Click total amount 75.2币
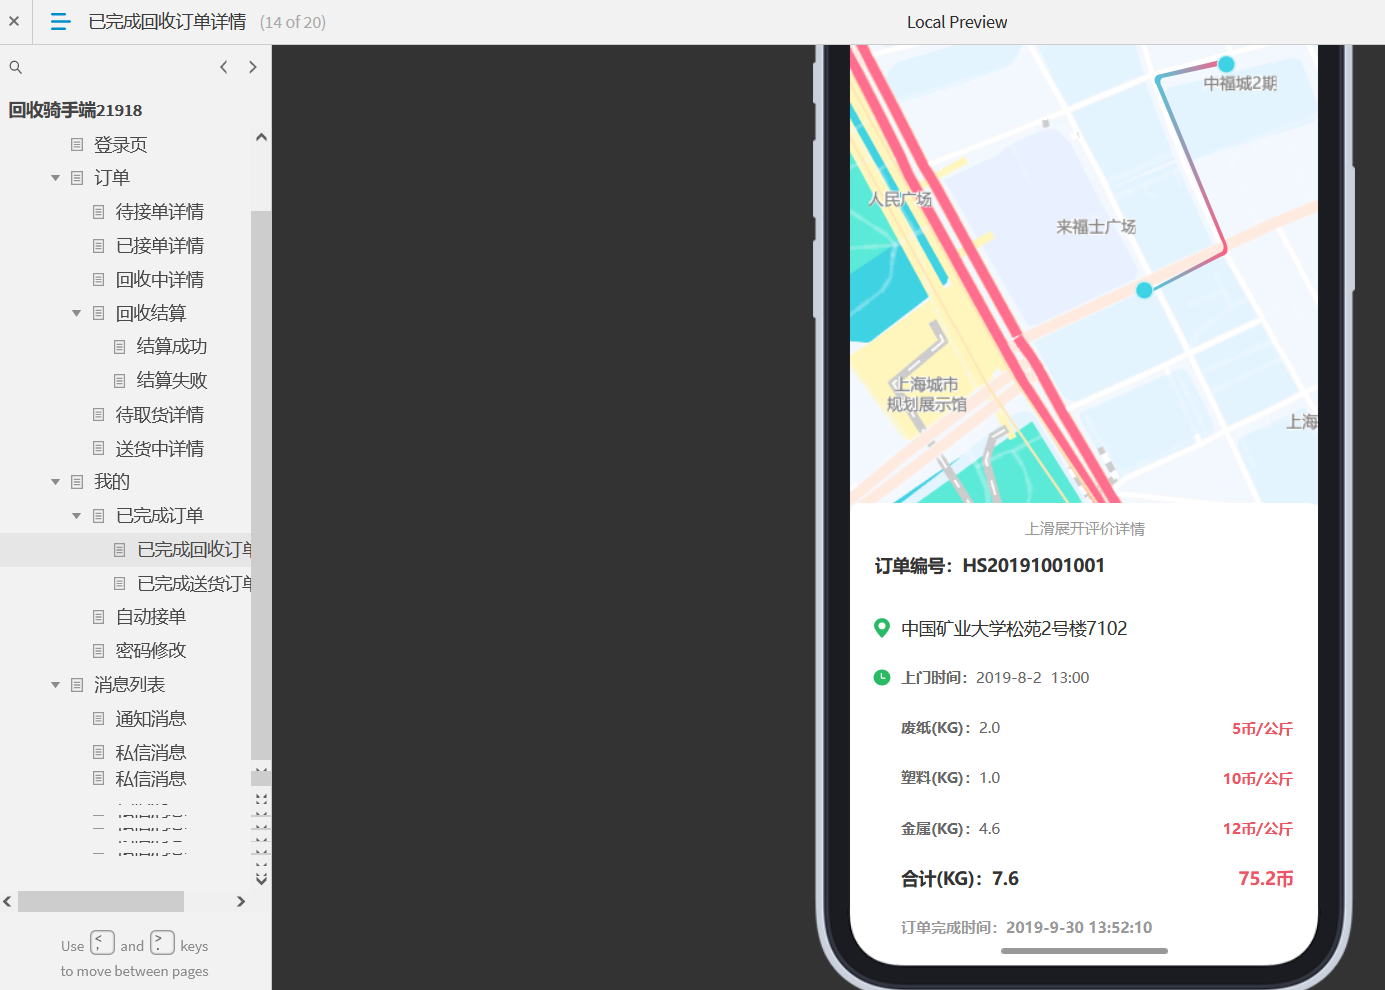1385x990 pixels. [1266, 879]
